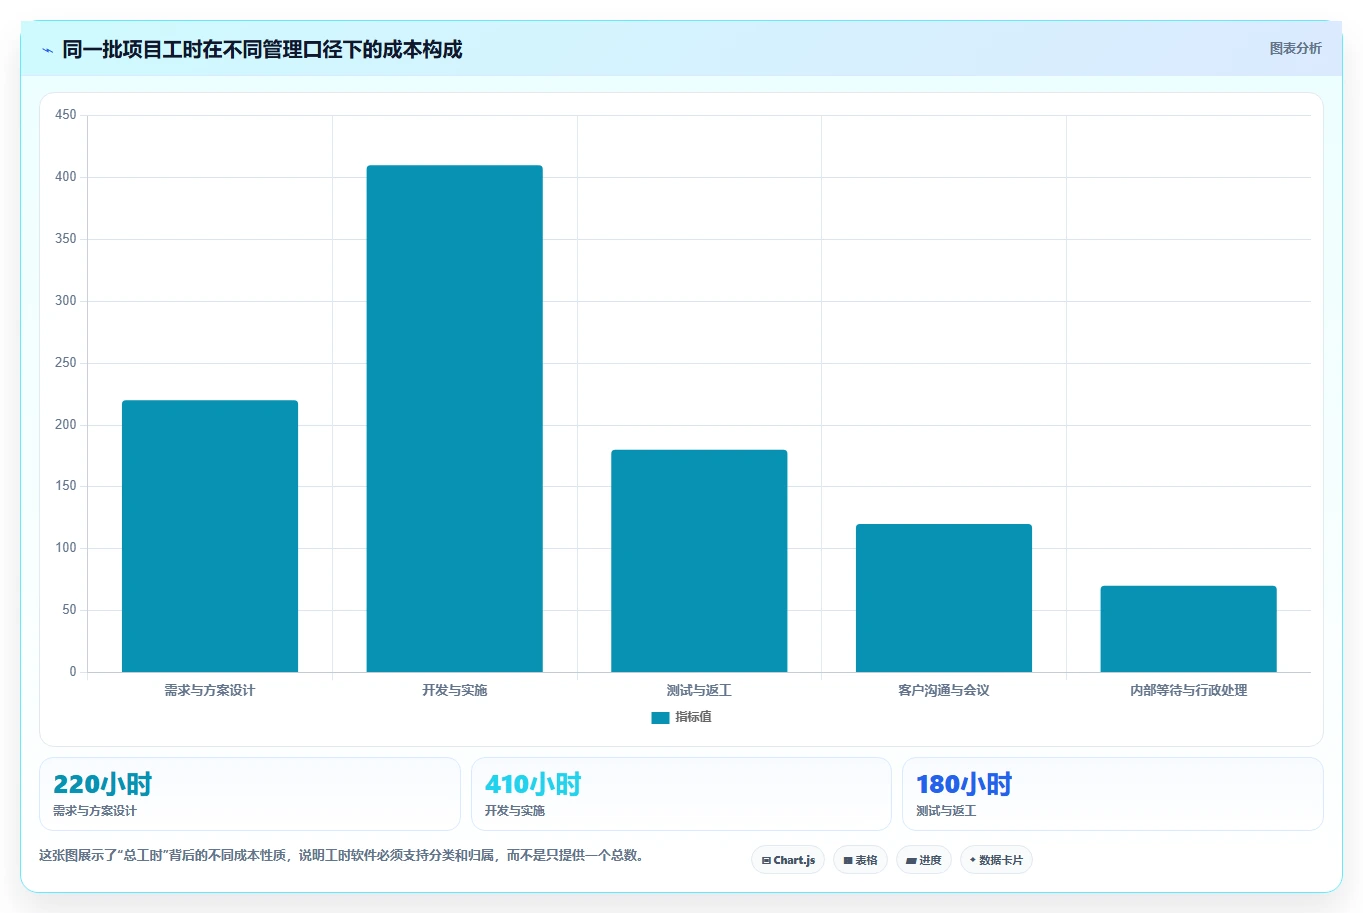Select the 数据卡片 tag chip
The width and height of the screenshot is (1363, 913).
(x=996, y=860)
